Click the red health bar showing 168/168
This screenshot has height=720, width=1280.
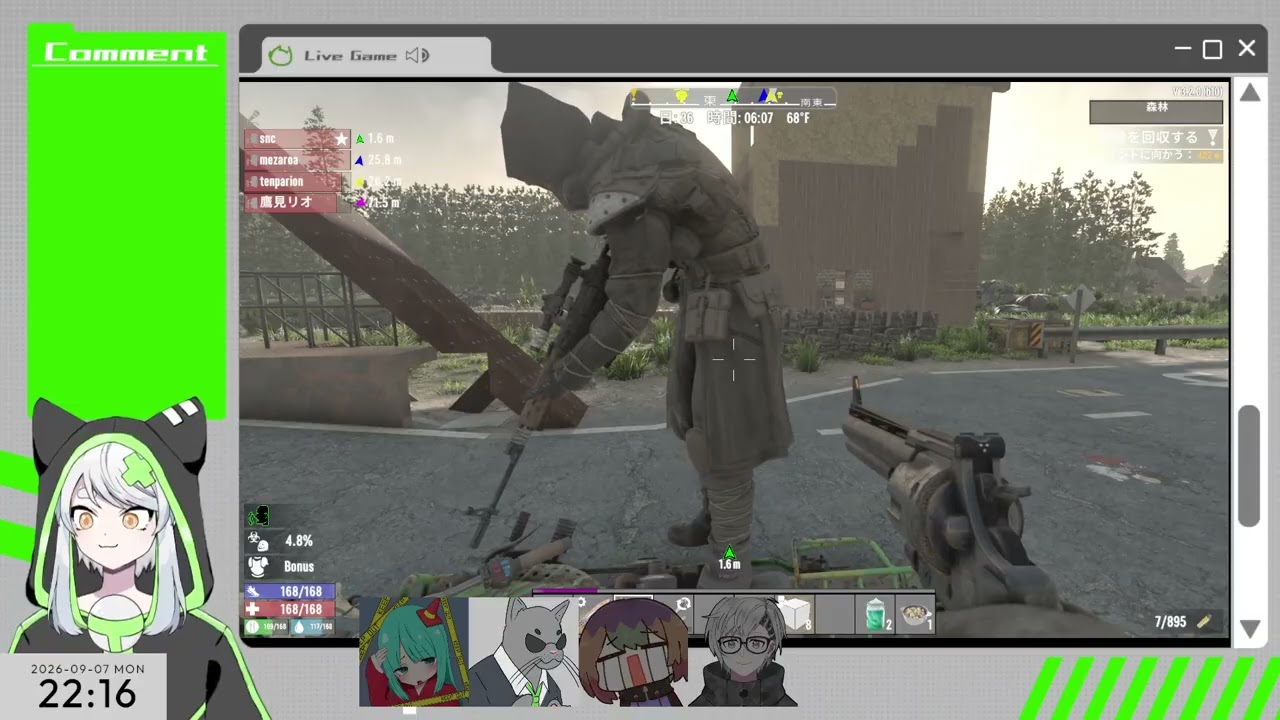point(290,609)
